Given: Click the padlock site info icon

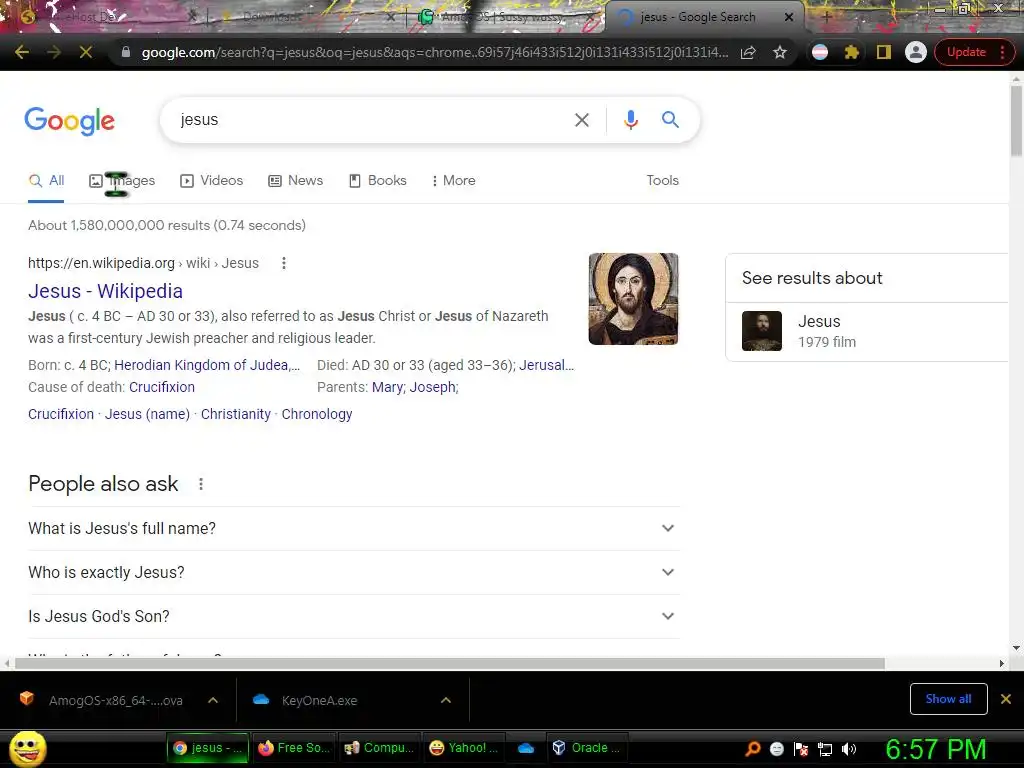Looking at the screenshot, I should [126, 52].
